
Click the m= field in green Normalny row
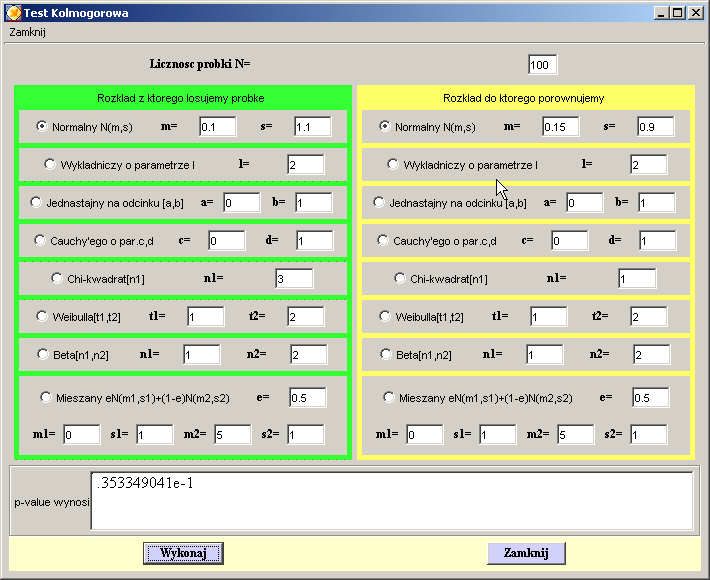(x=217, y=127)
